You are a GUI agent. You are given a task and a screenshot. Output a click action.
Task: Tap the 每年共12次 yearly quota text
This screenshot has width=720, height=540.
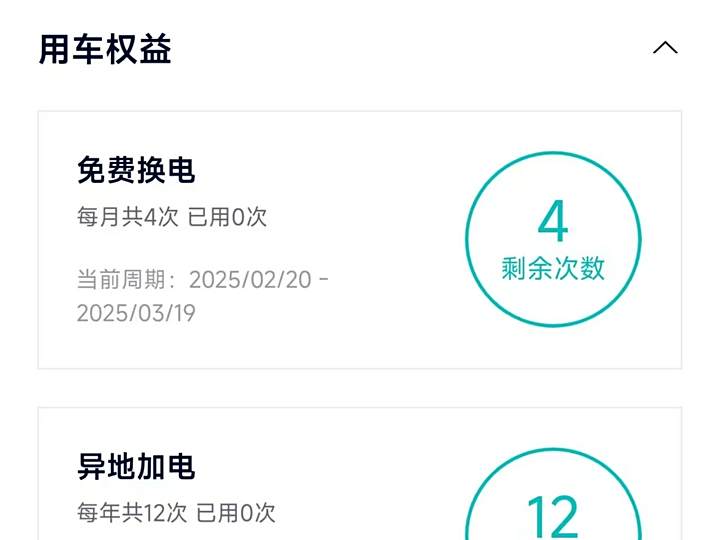(x=132, y=513)
